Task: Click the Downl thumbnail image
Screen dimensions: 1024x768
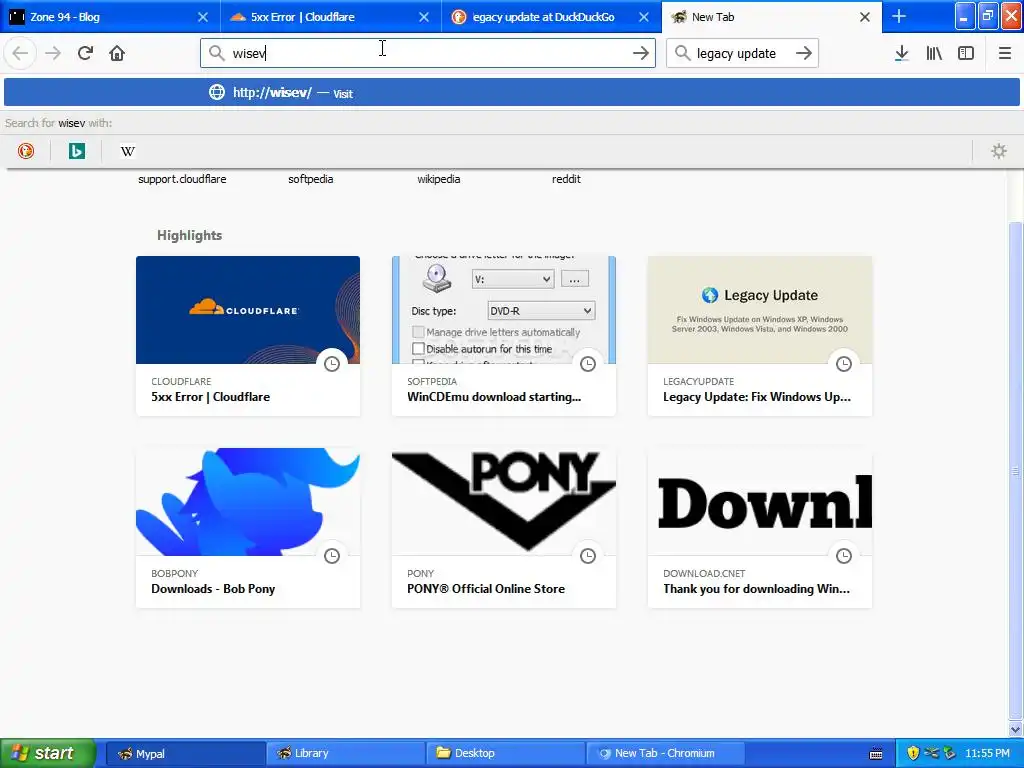Action: click(x=760, y=502)
